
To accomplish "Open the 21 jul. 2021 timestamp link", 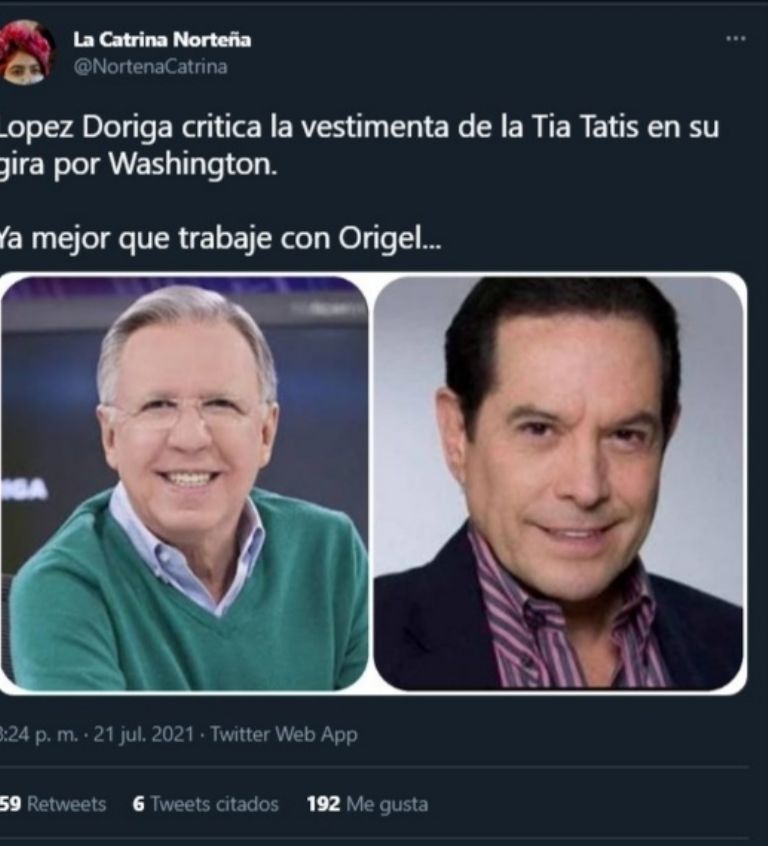I will pos(144,734).
